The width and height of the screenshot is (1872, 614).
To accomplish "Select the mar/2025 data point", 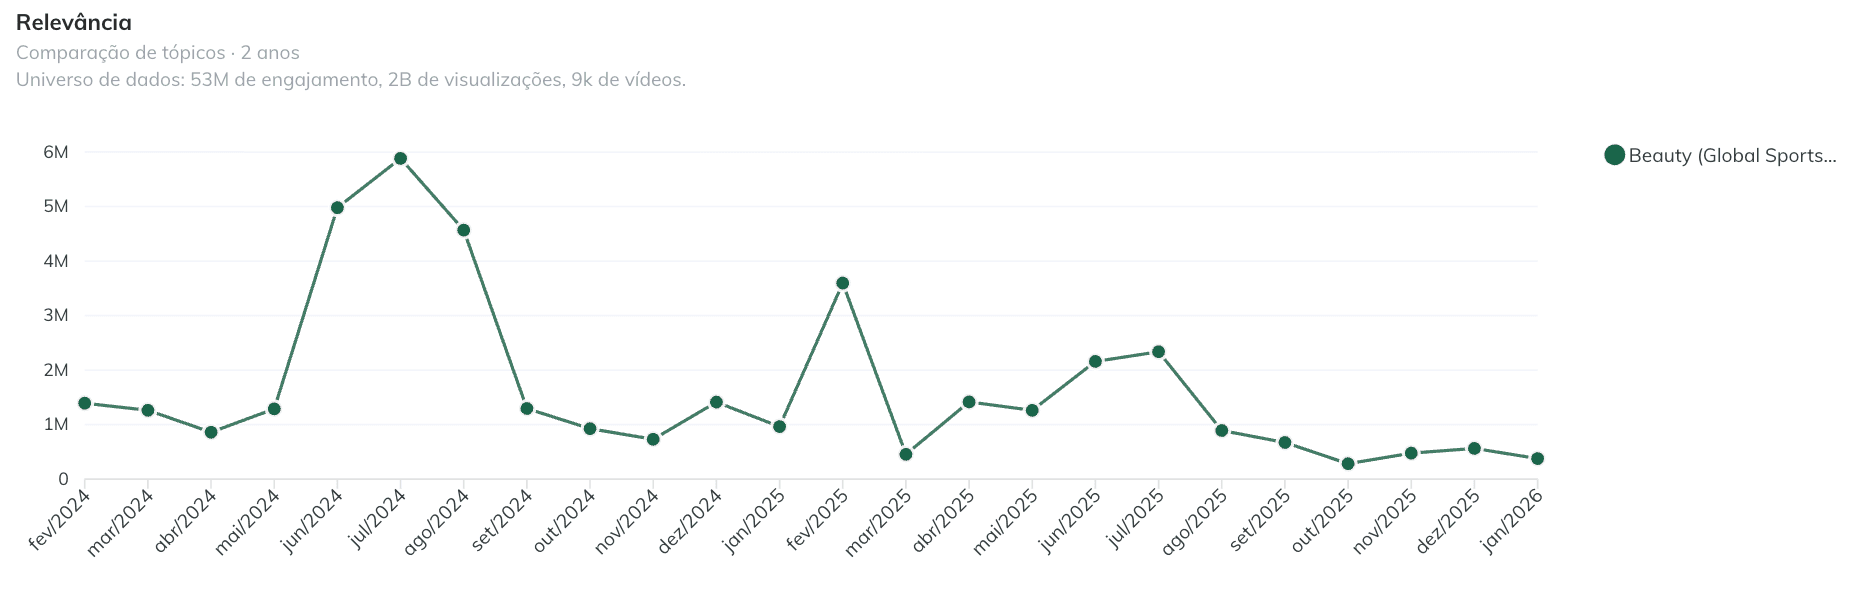I will (x=906, y=454).
